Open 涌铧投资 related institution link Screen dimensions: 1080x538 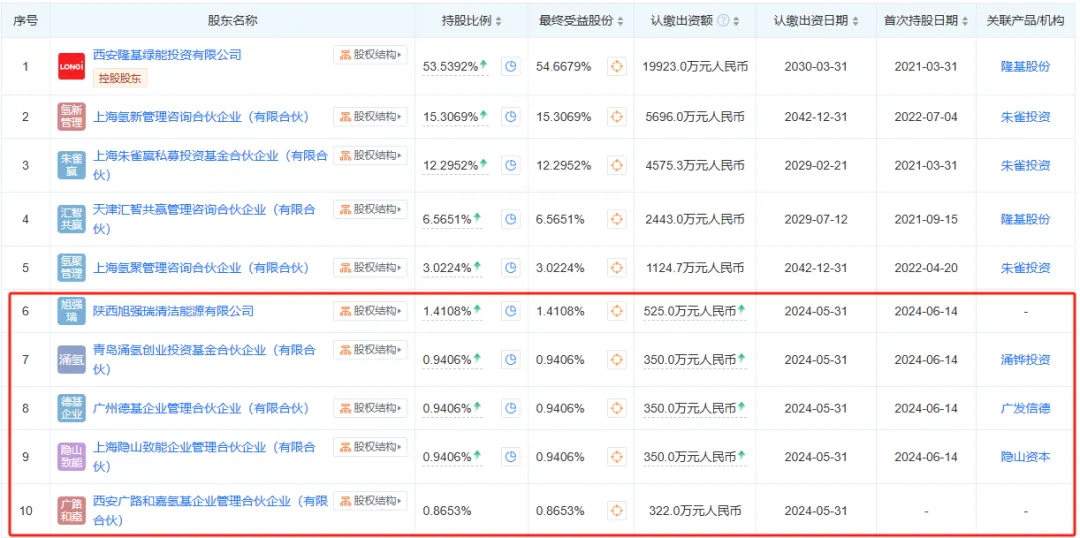coord(1026,360)
